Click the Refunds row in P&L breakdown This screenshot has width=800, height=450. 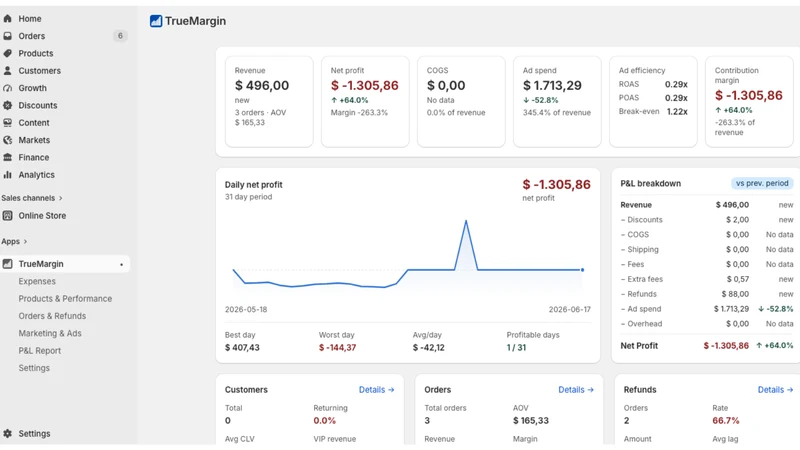[x=707, y=294]
